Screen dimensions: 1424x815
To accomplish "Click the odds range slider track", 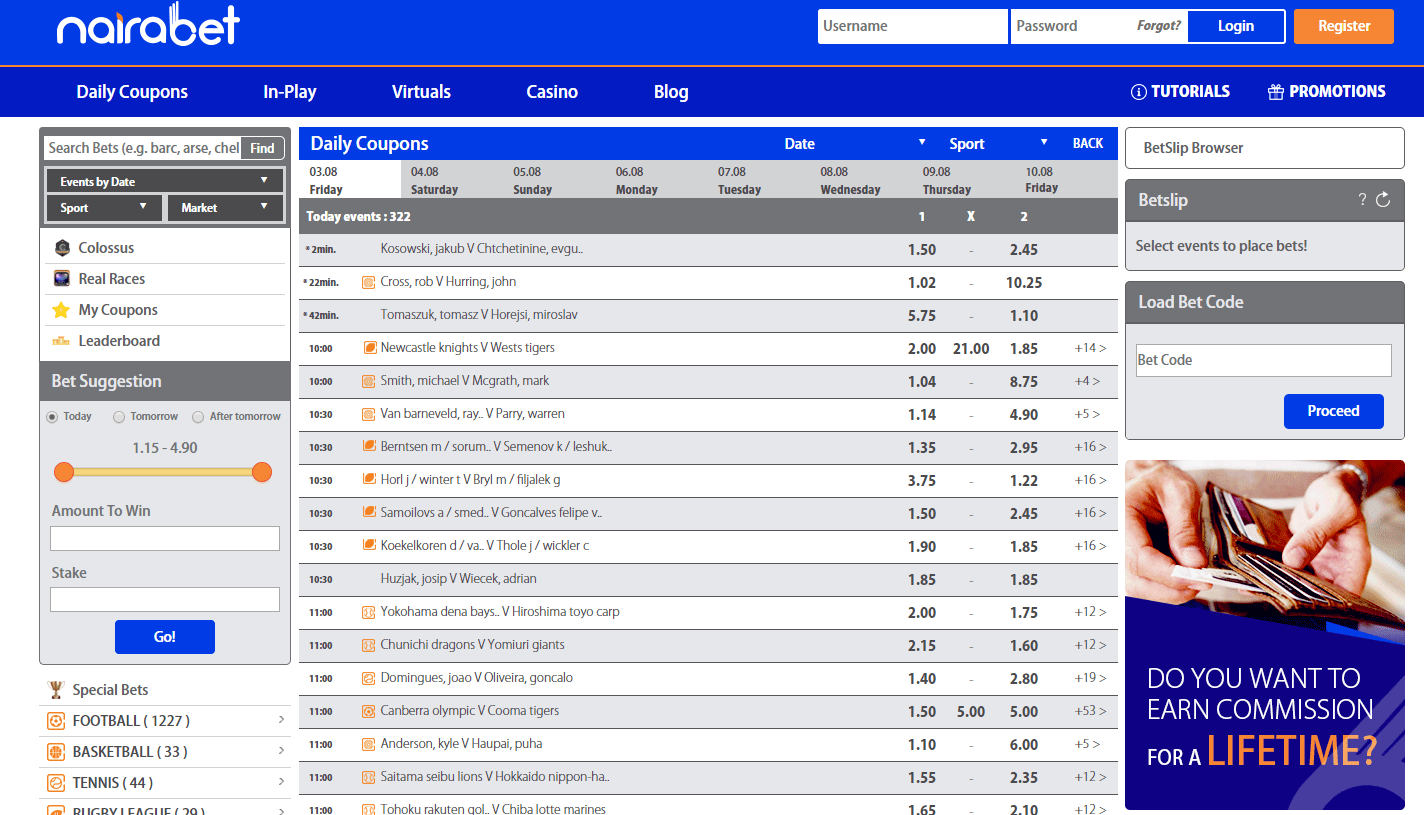I will click(x=163, y=472).
